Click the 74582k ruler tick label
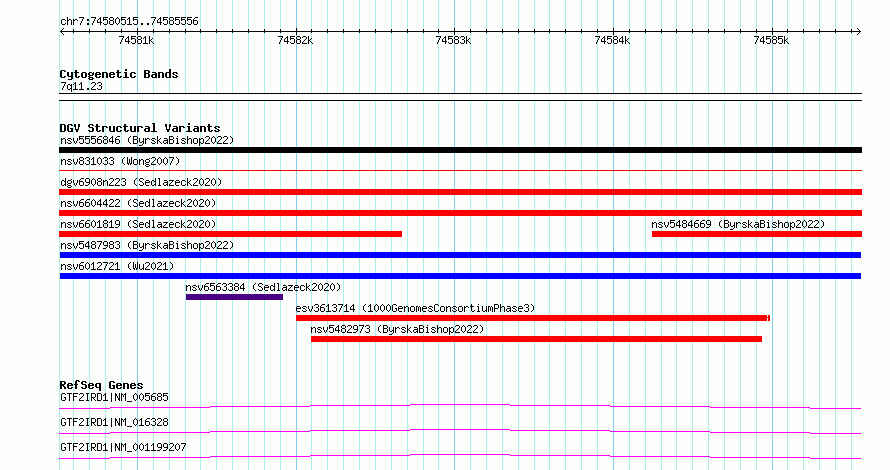The height and width of the screenshot is (470, 890). pos(295,40)
